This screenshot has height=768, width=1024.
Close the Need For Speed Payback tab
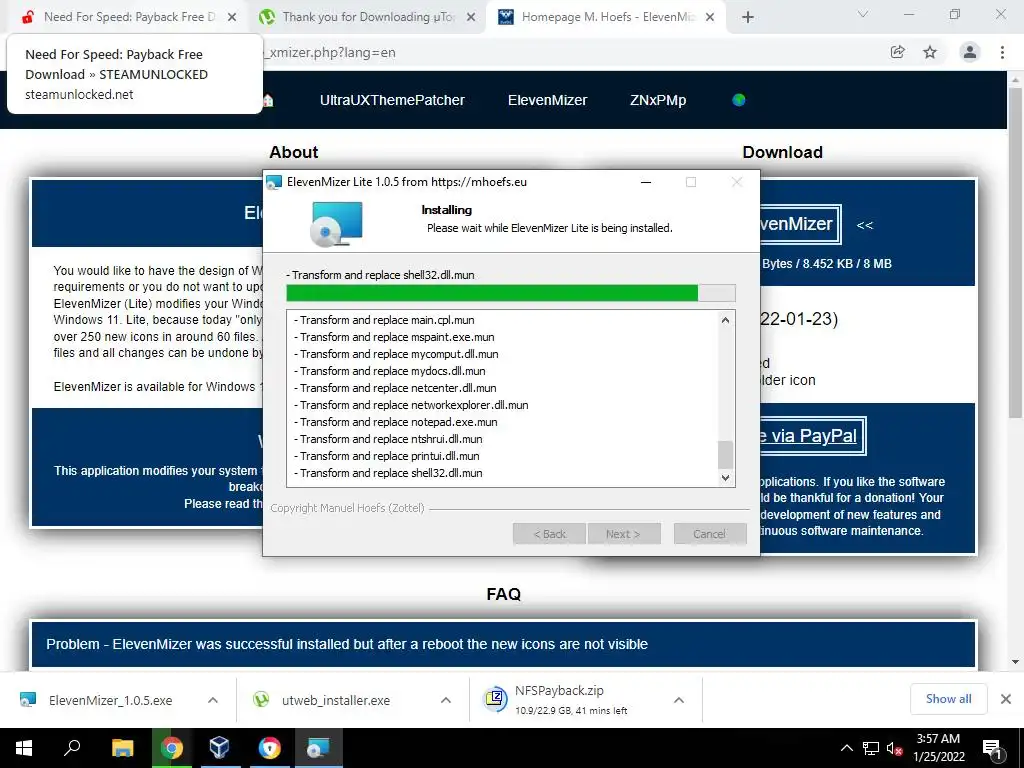[232, 17]
